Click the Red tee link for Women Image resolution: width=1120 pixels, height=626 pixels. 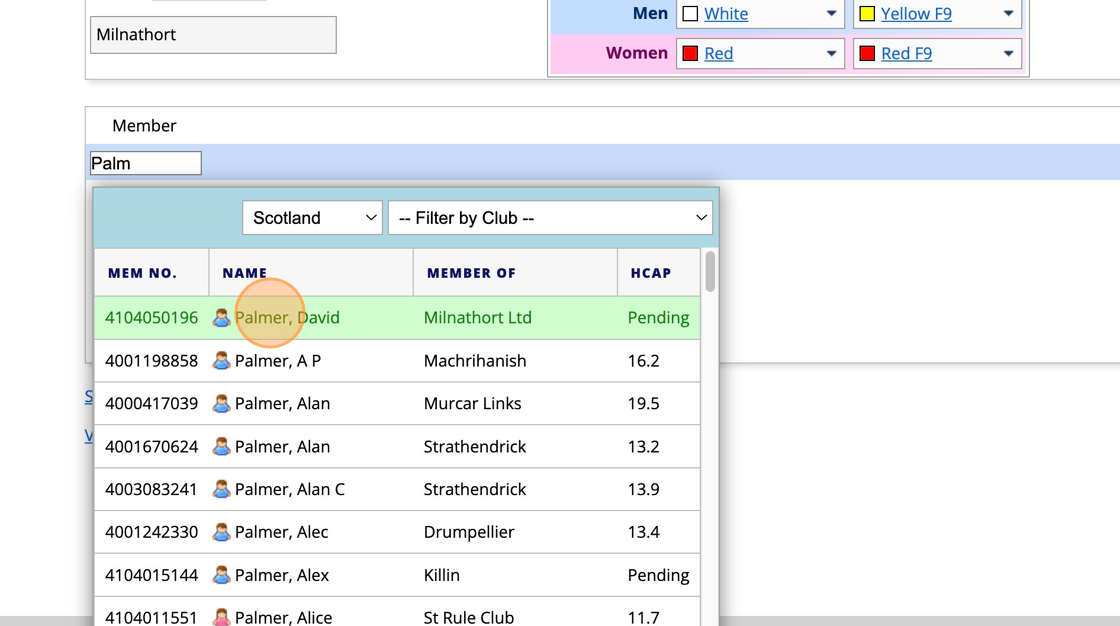pyautogui.click(x=719, y=54)
